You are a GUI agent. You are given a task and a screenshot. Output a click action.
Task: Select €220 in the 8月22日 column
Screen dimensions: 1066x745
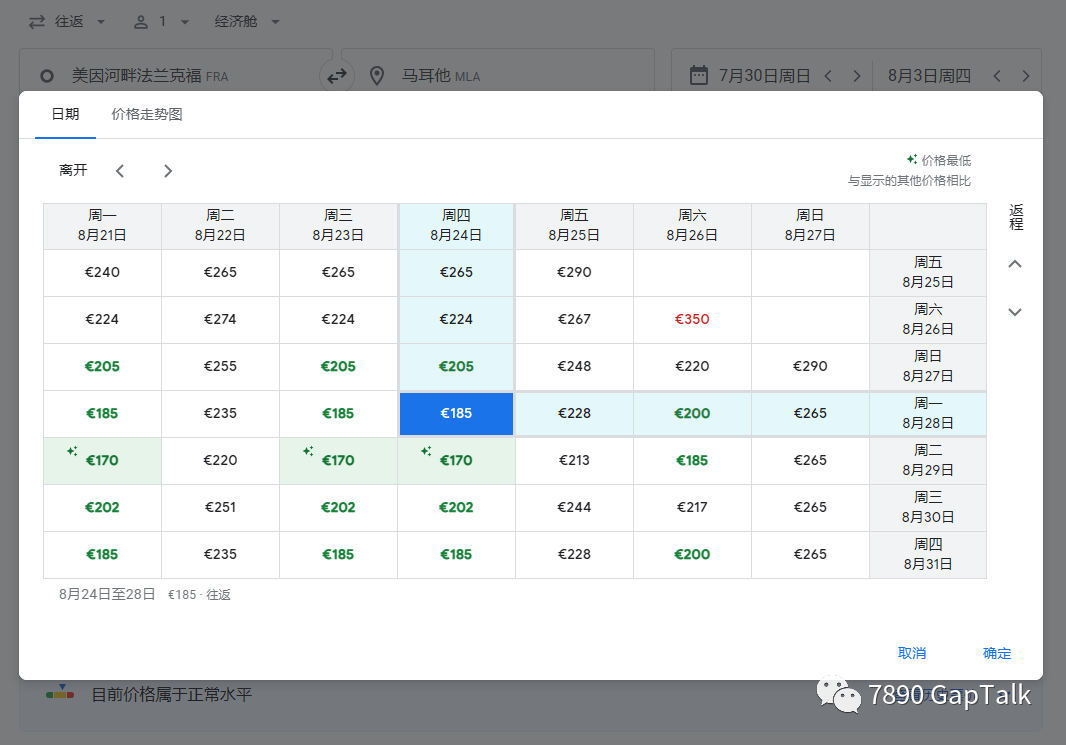[x=220, y=461]
